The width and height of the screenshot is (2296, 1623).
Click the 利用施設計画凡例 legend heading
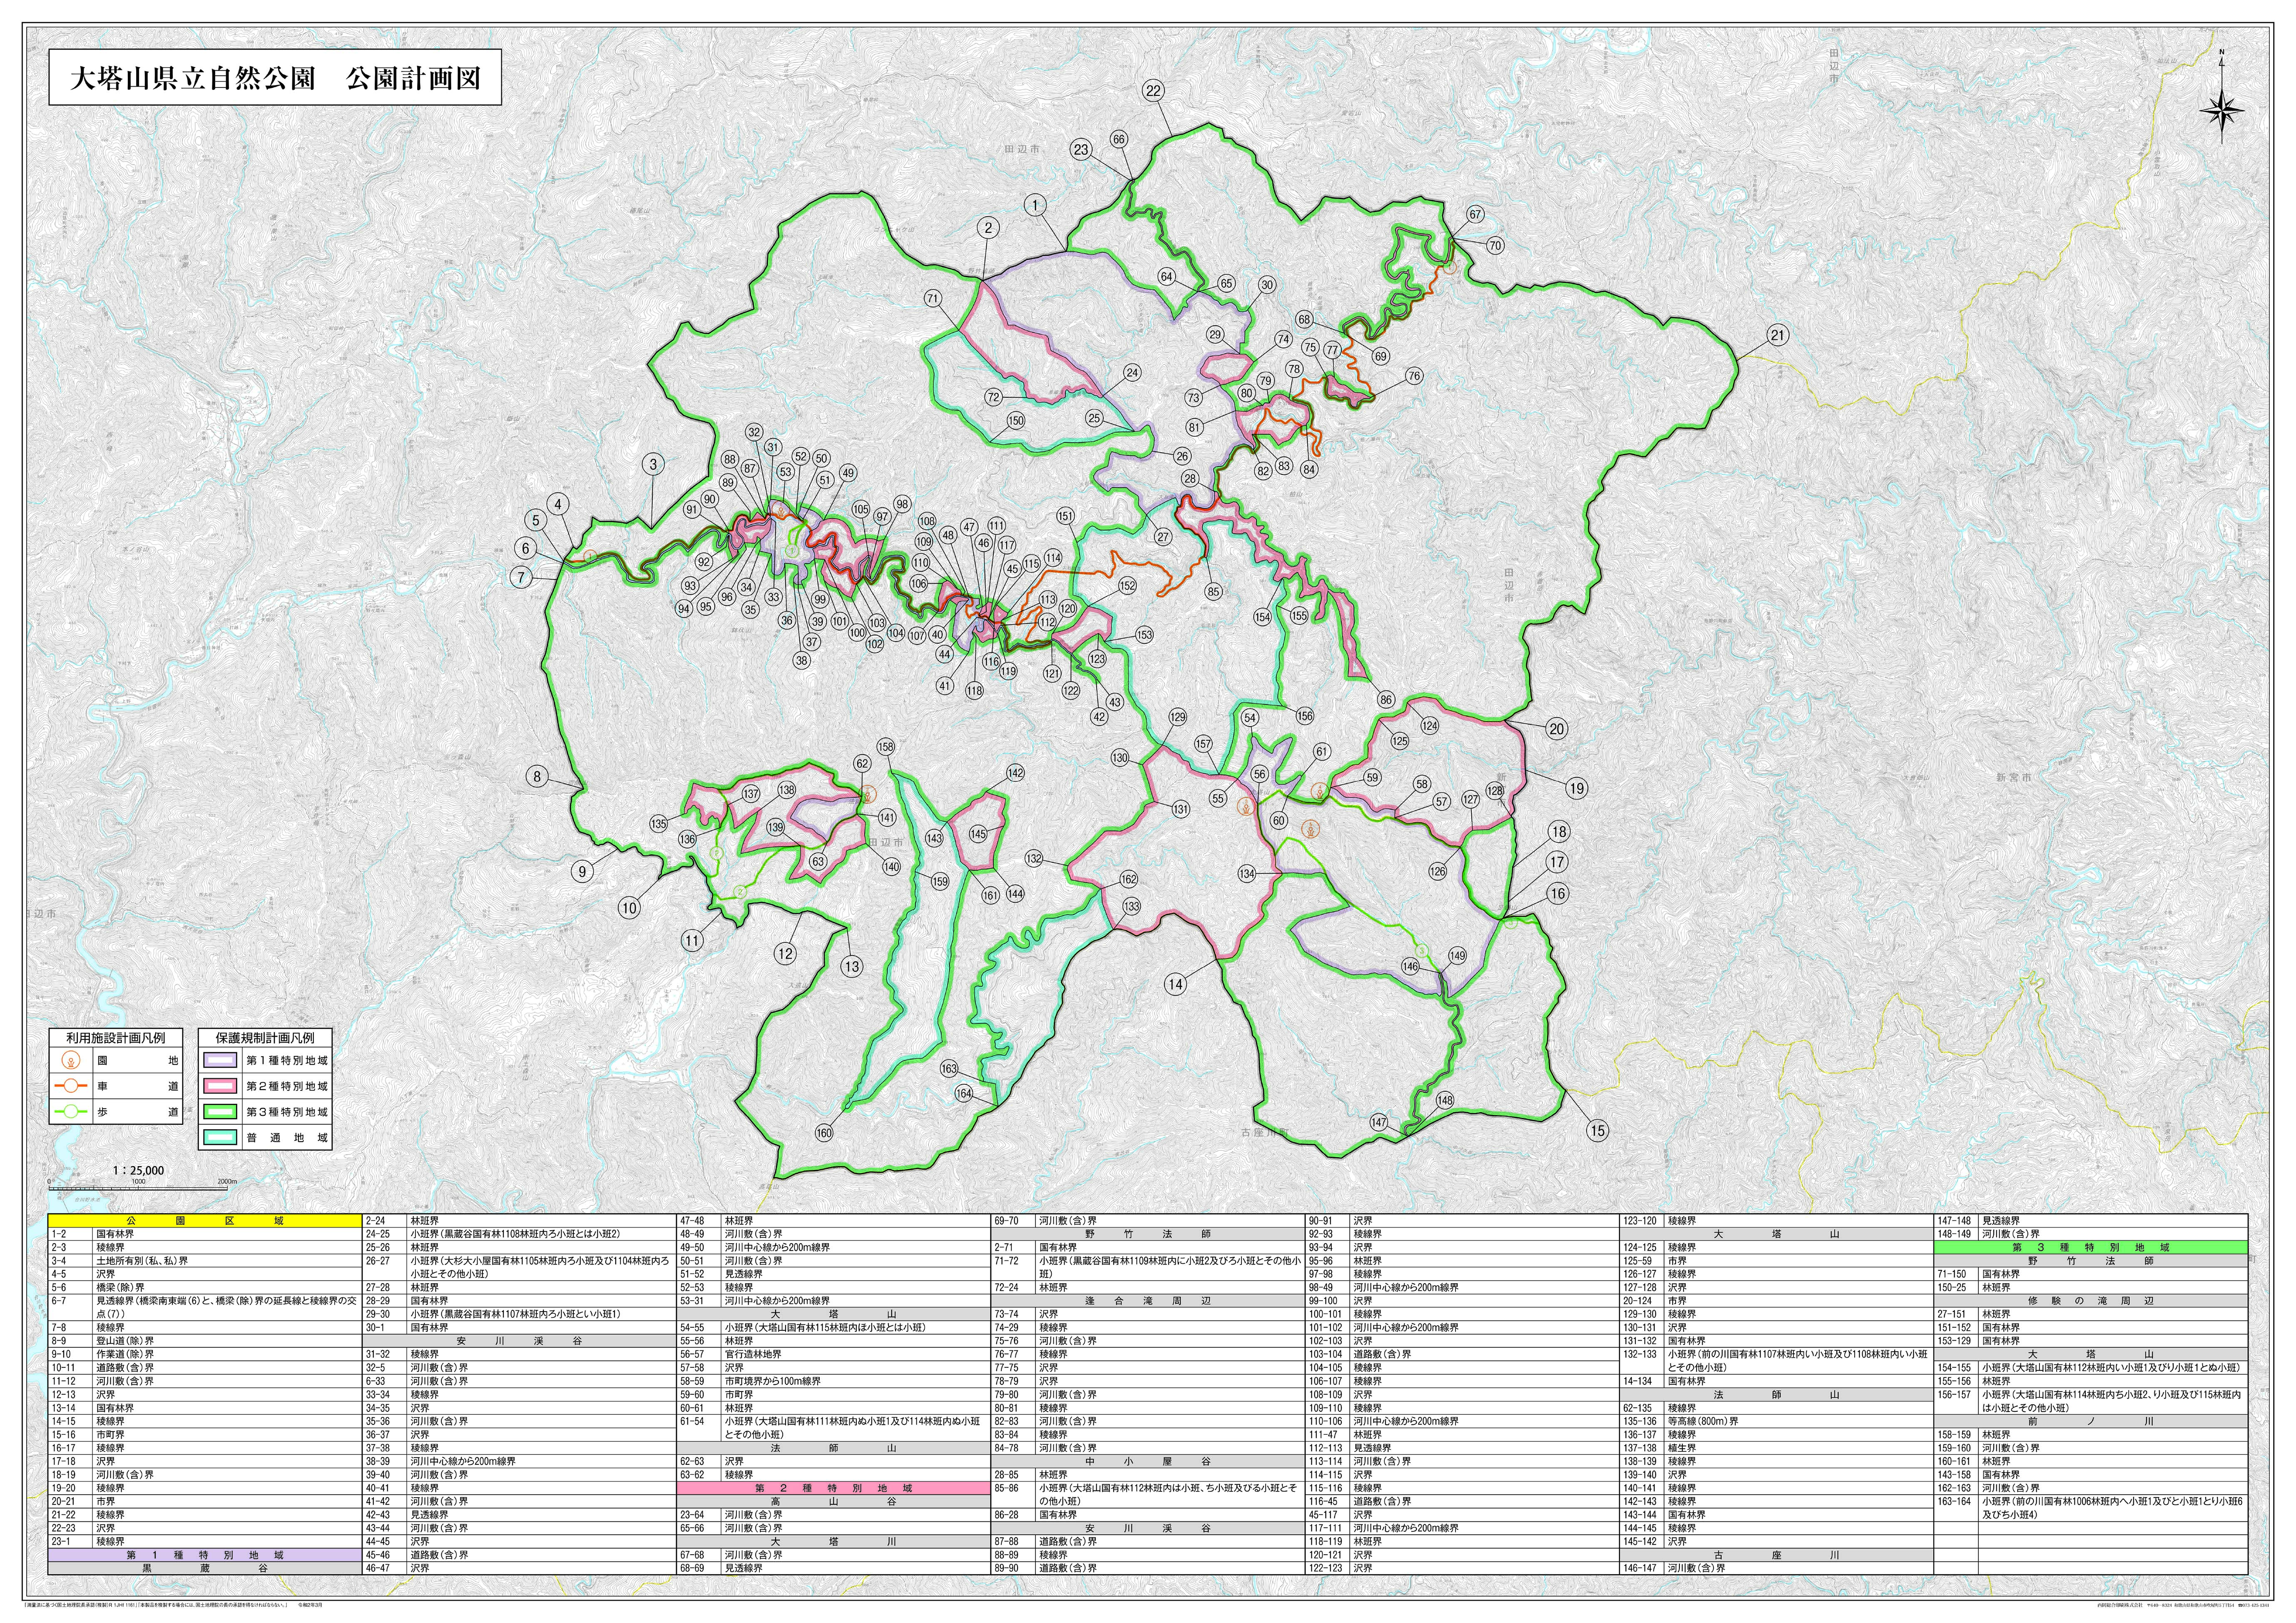(116, 1038)
